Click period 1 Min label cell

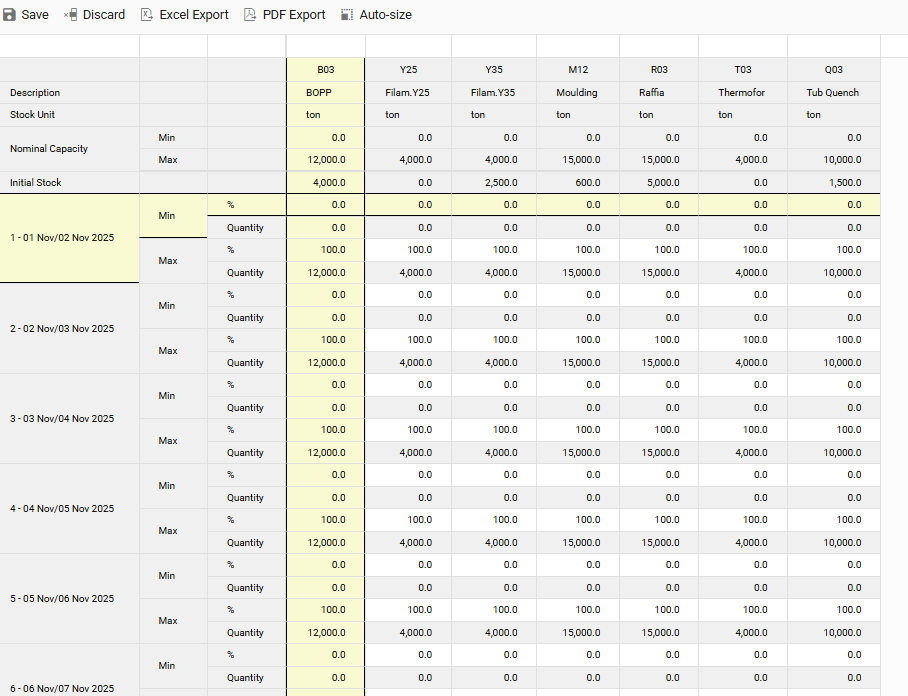[x=173, y=215]
